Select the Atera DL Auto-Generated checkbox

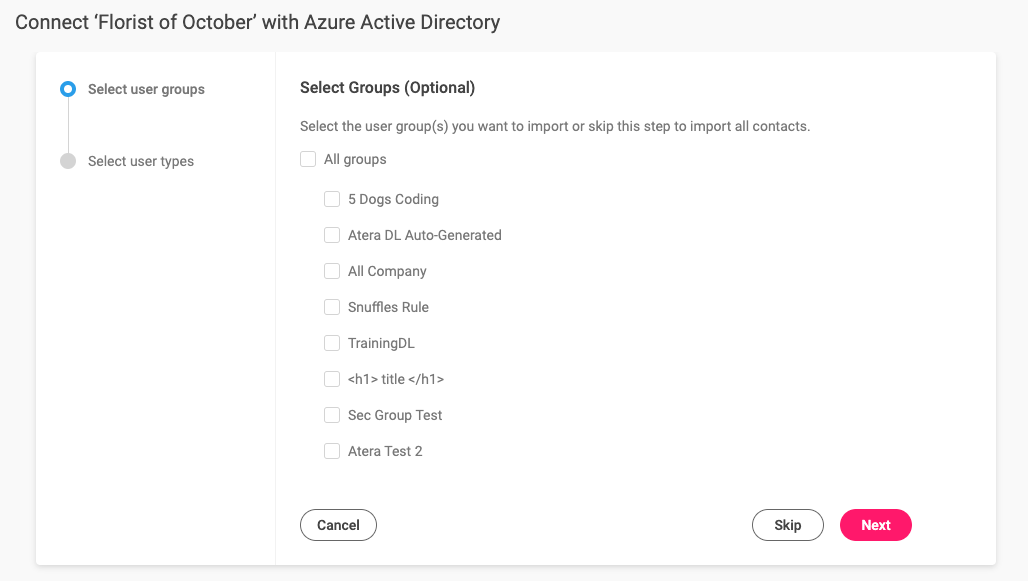(x=332, y=235)
